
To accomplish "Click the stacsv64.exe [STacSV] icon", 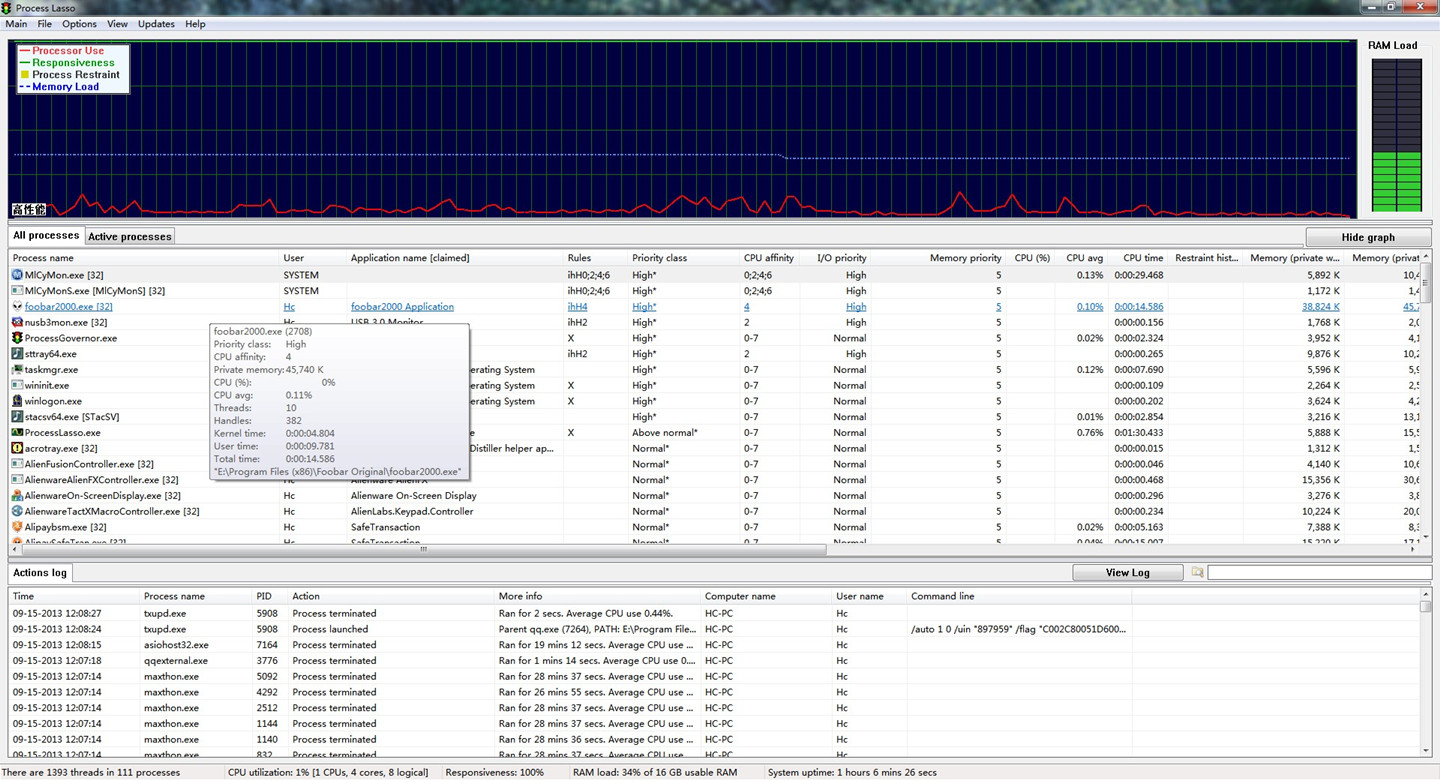I will coord(17,417).
